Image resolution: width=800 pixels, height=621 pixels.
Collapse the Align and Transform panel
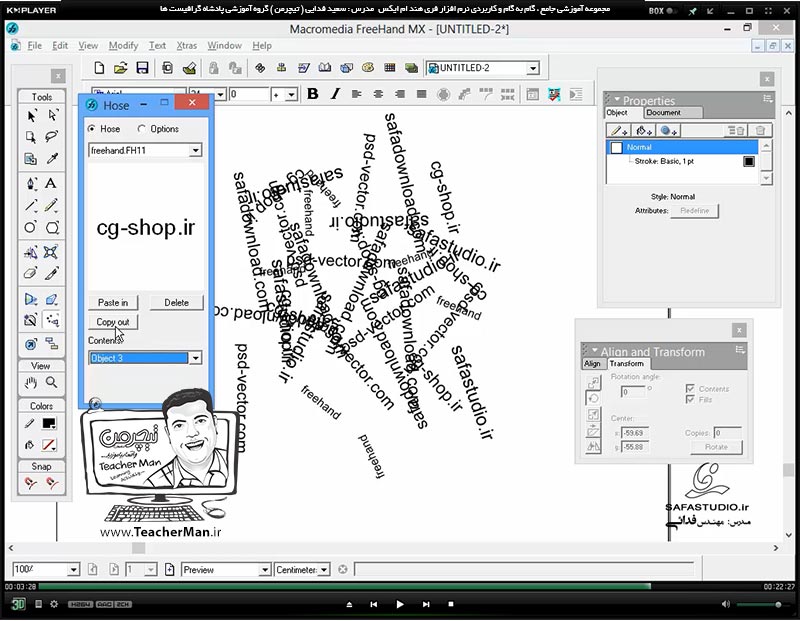(594, 351)
